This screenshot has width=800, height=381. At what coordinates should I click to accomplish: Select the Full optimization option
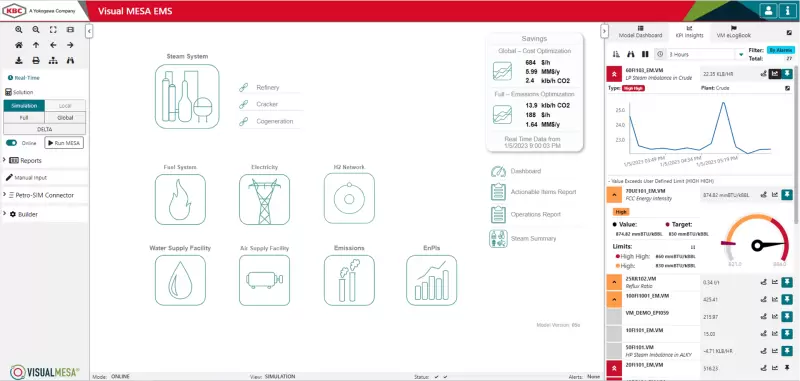24,117
